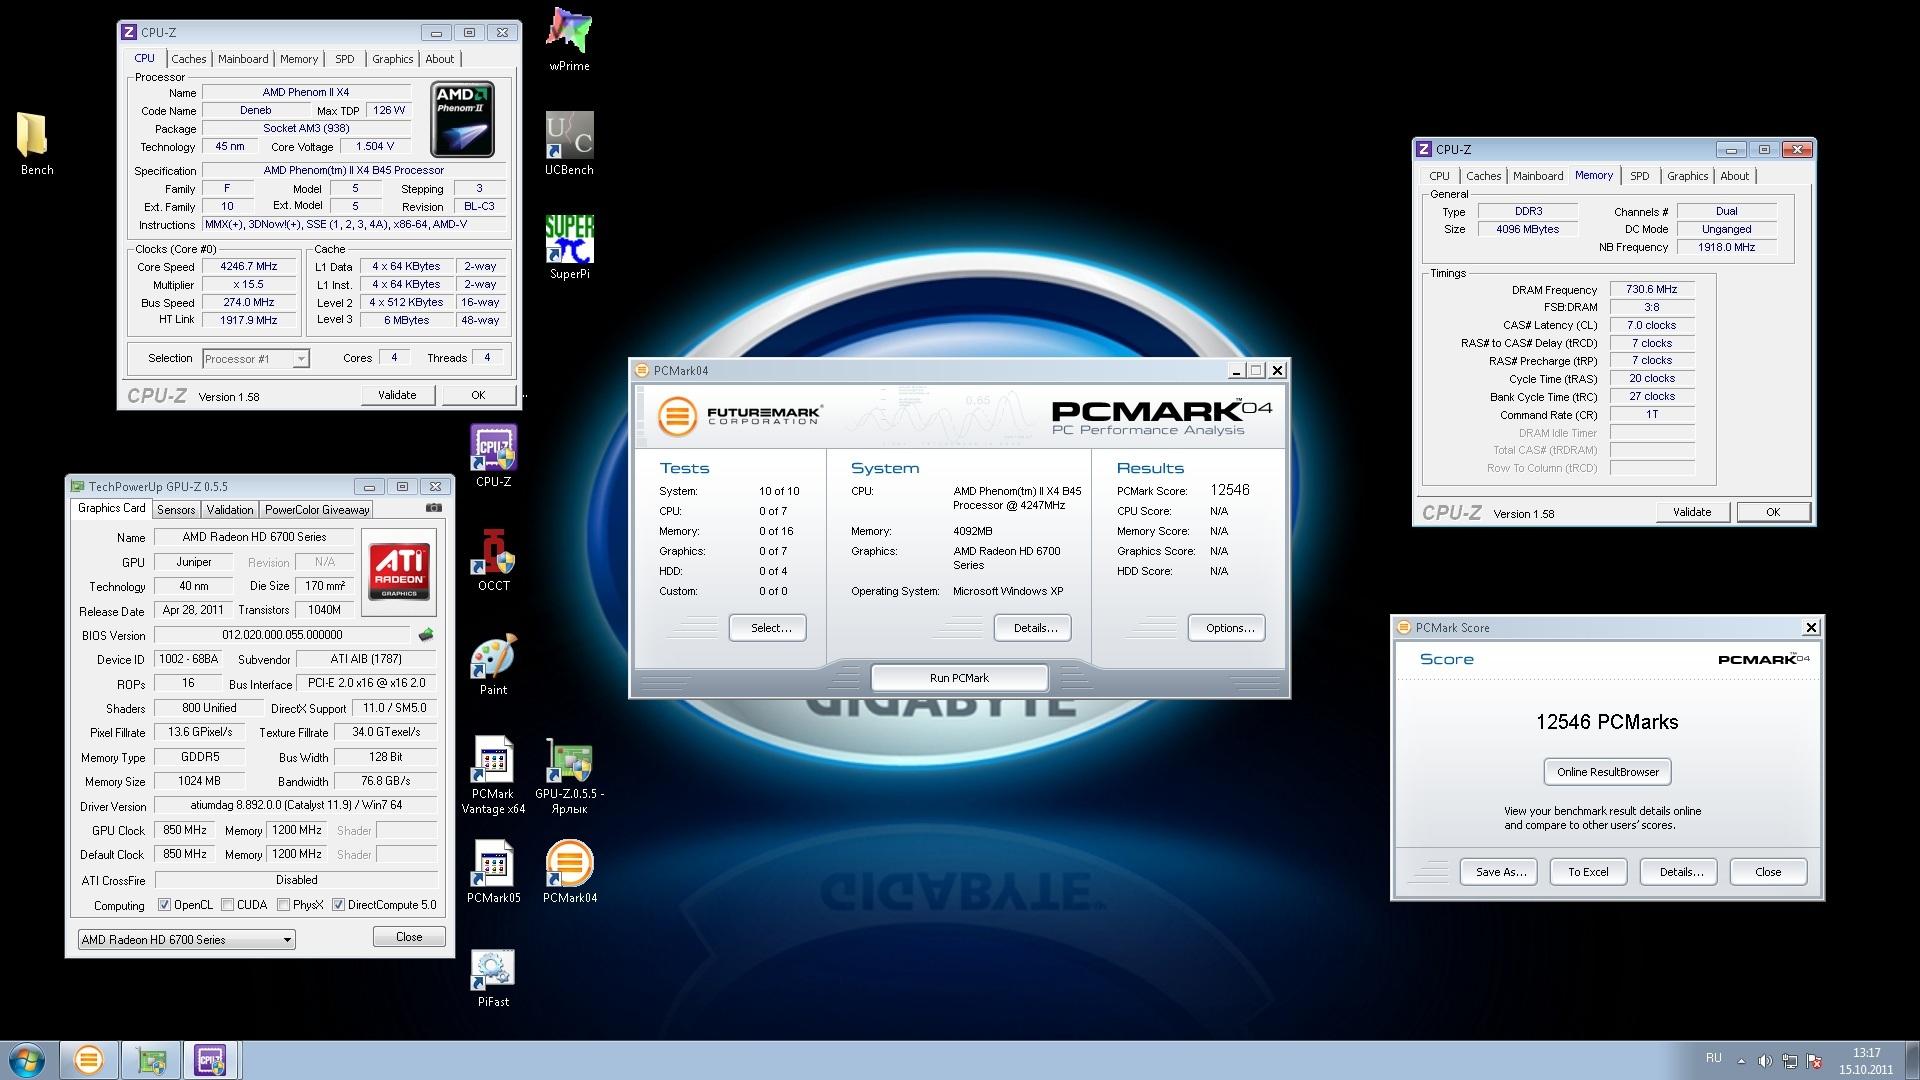Click the ATI Radeon logo in GPU-Z
The image size is (1920, 1080).
(400, 572)
